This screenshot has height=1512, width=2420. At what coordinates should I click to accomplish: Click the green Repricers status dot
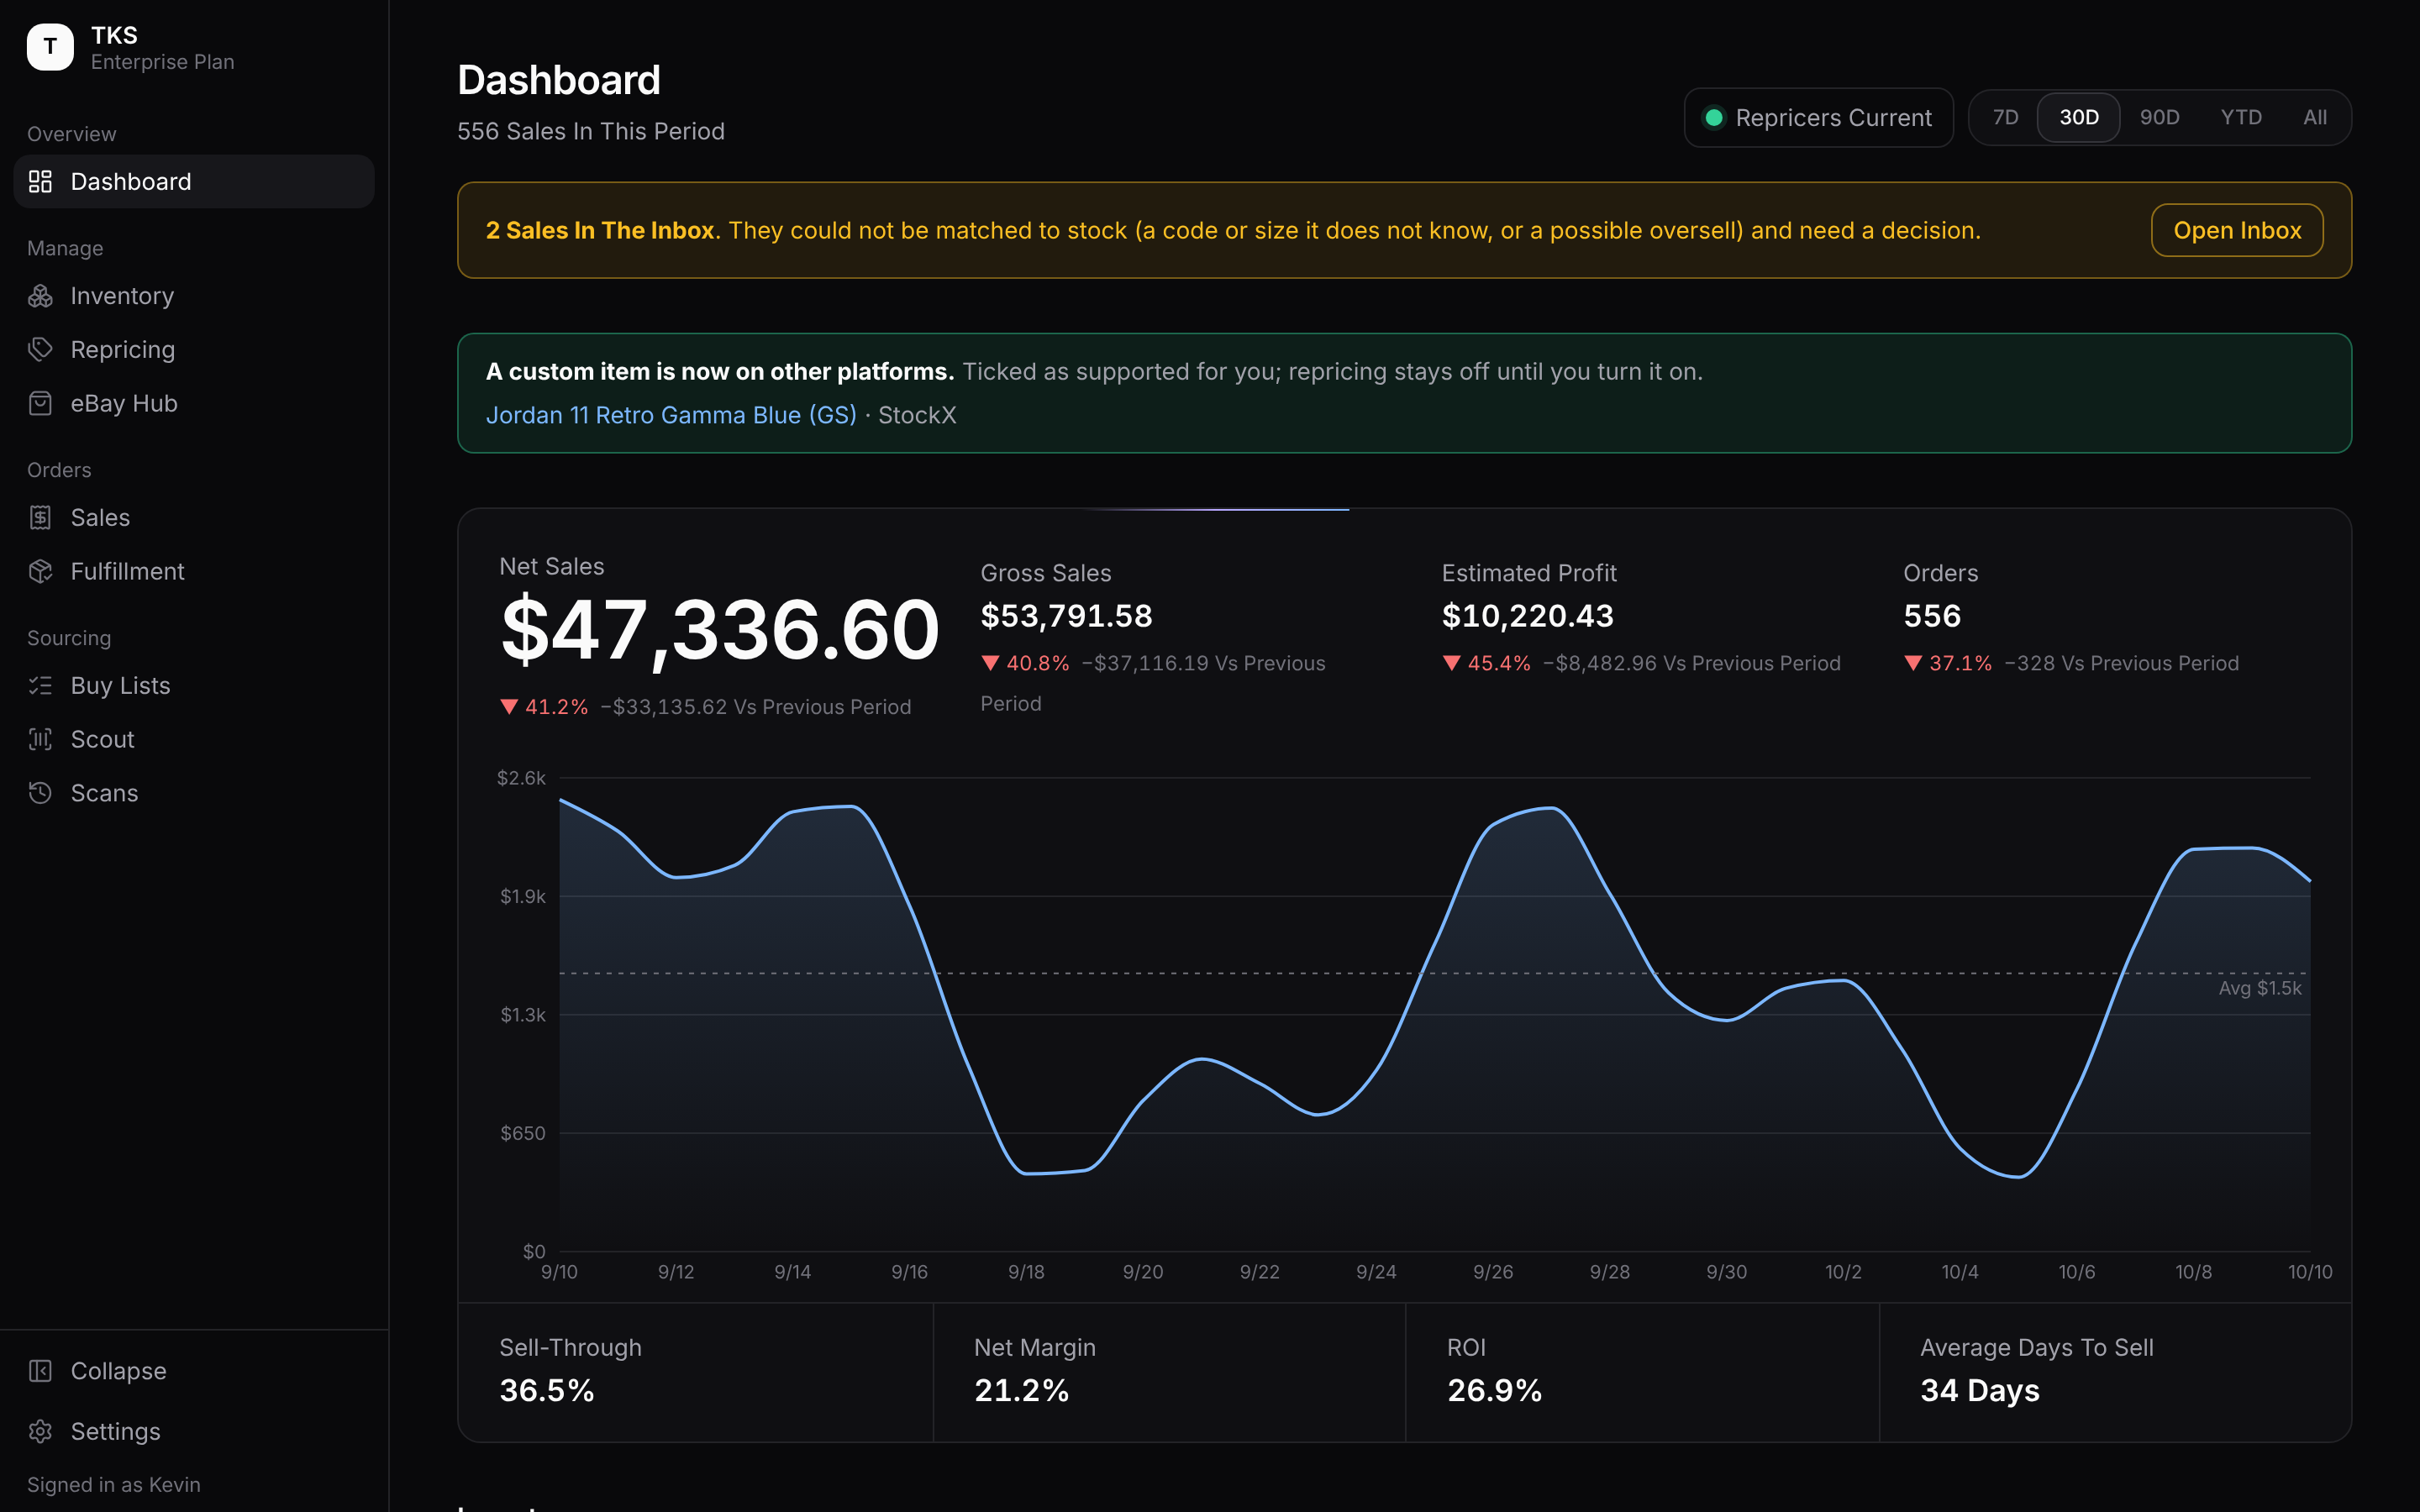point(1713,118)
